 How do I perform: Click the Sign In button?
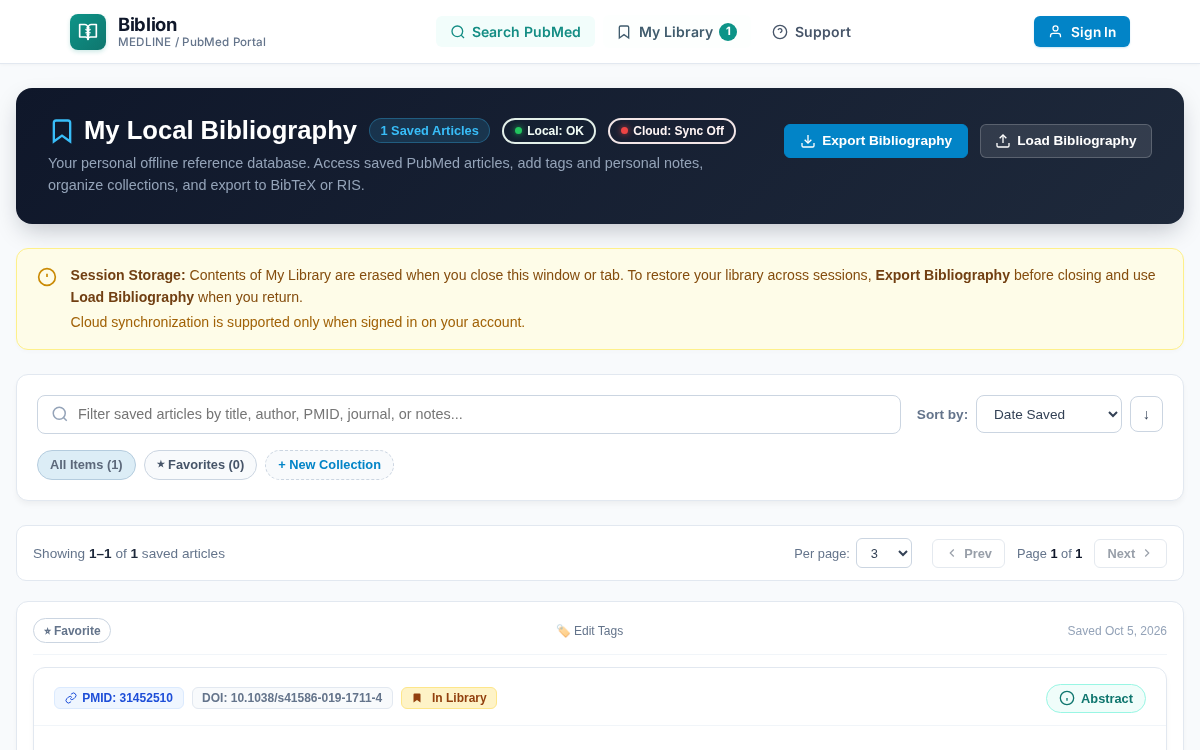pyautogui.click(x=1082, y=32)
